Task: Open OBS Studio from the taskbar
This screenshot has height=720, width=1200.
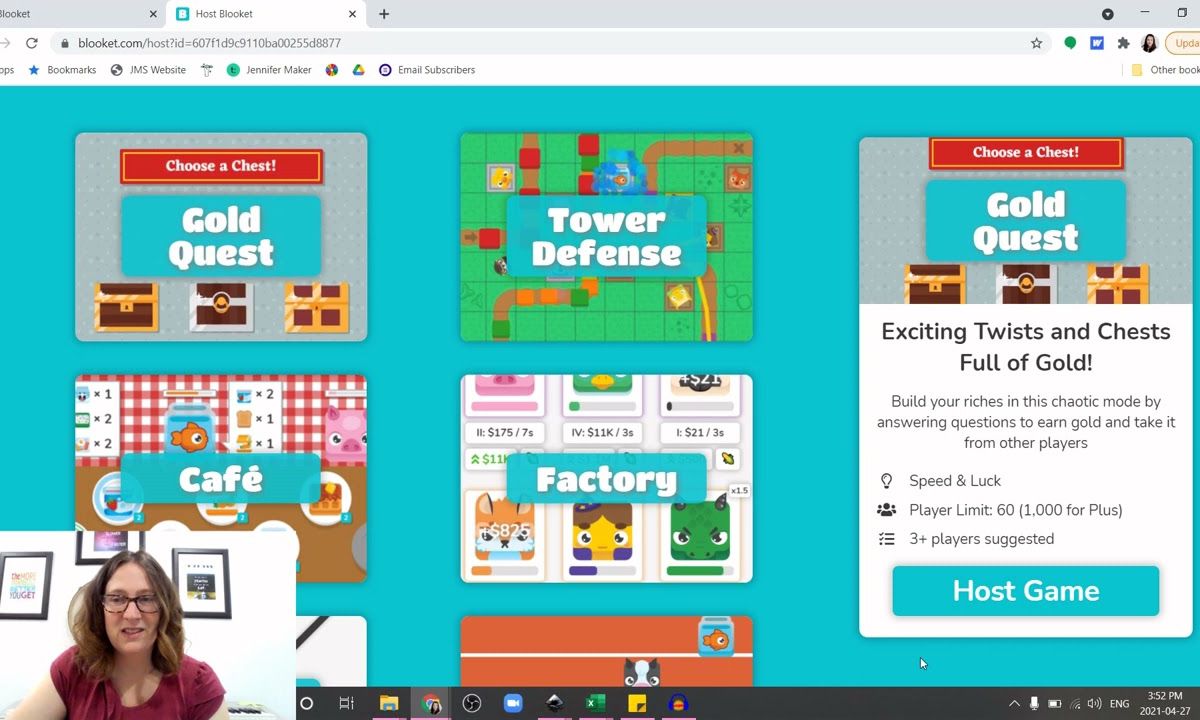Action: tap(472, 703)
